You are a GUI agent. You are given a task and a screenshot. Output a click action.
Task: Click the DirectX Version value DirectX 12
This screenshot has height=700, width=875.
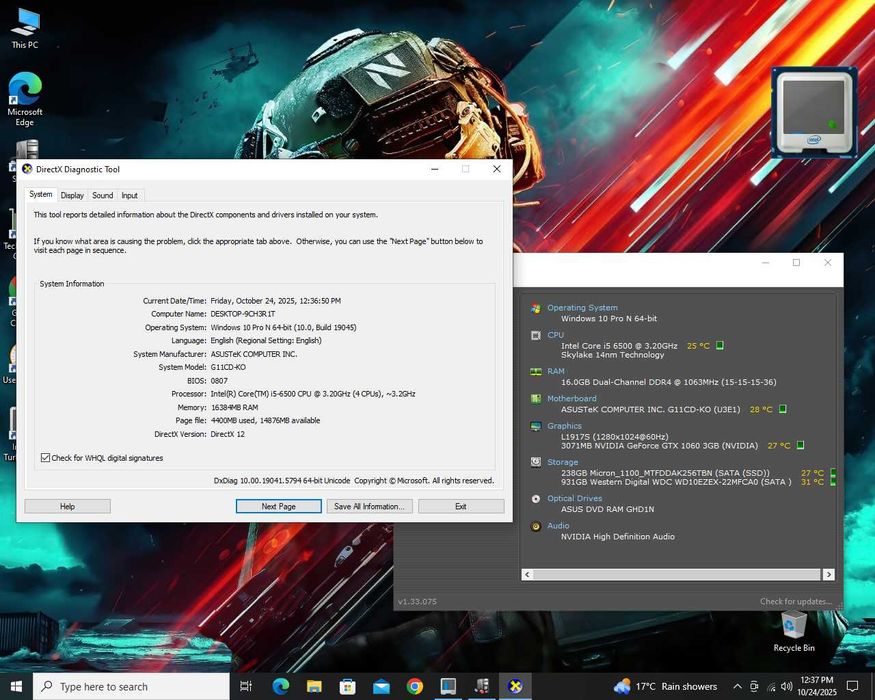228,434
